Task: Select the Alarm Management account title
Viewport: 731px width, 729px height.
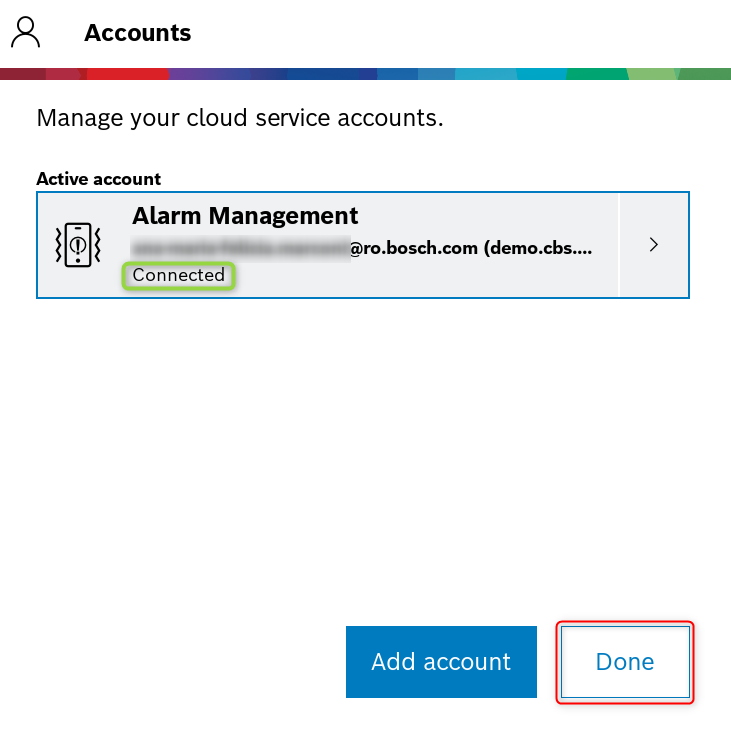Action: (x=245, y=215)
